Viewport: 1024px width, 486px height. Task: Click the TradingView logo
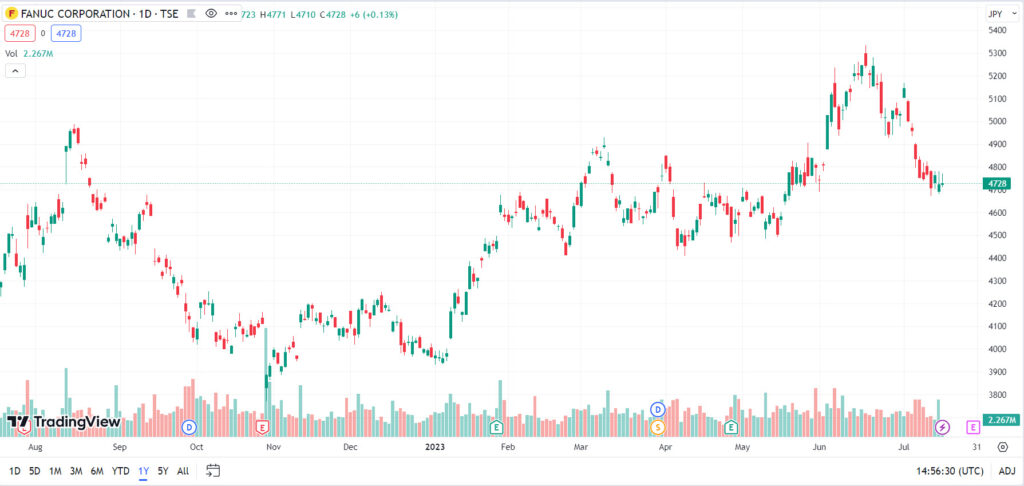coord(63,422)
